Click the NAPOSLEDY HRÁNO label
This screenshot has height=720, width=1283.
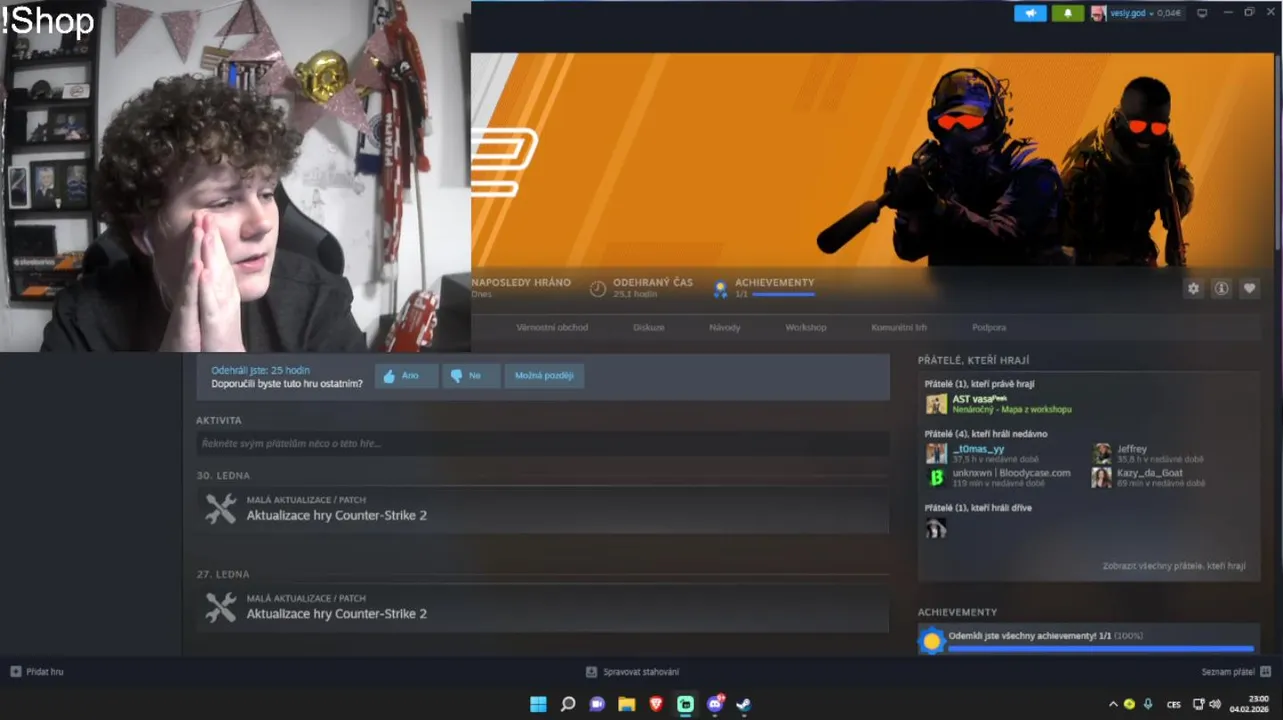coord(521,283)
